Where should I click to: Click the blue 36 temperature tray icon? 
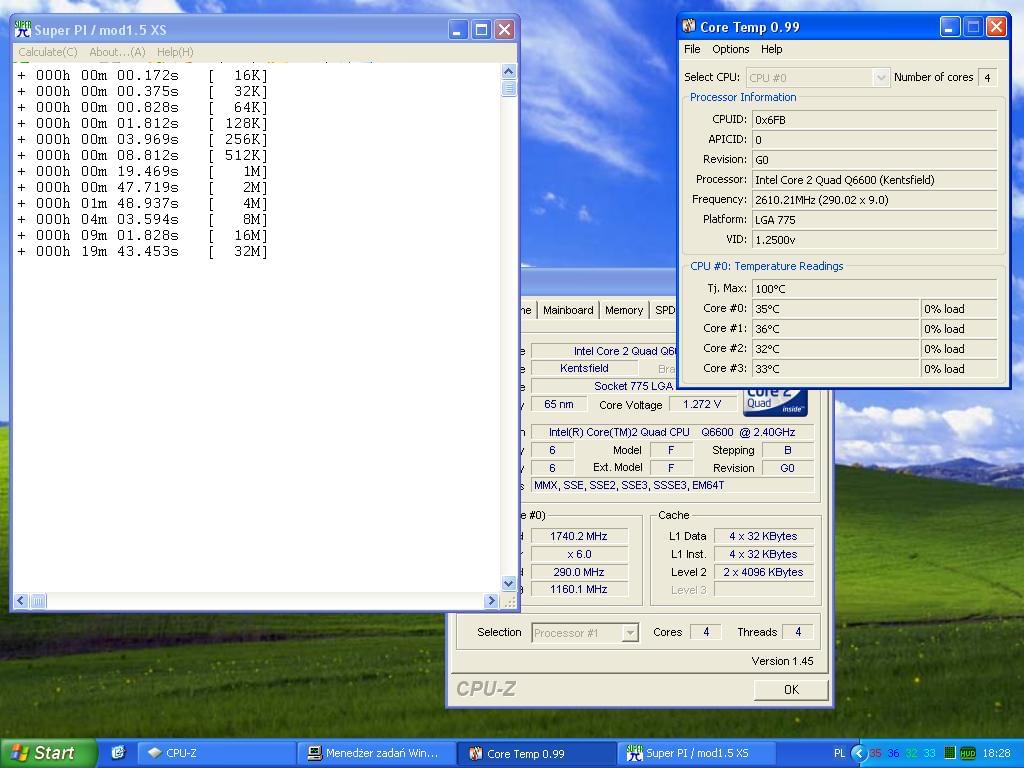pyautogui.click(x=893, y=753)
